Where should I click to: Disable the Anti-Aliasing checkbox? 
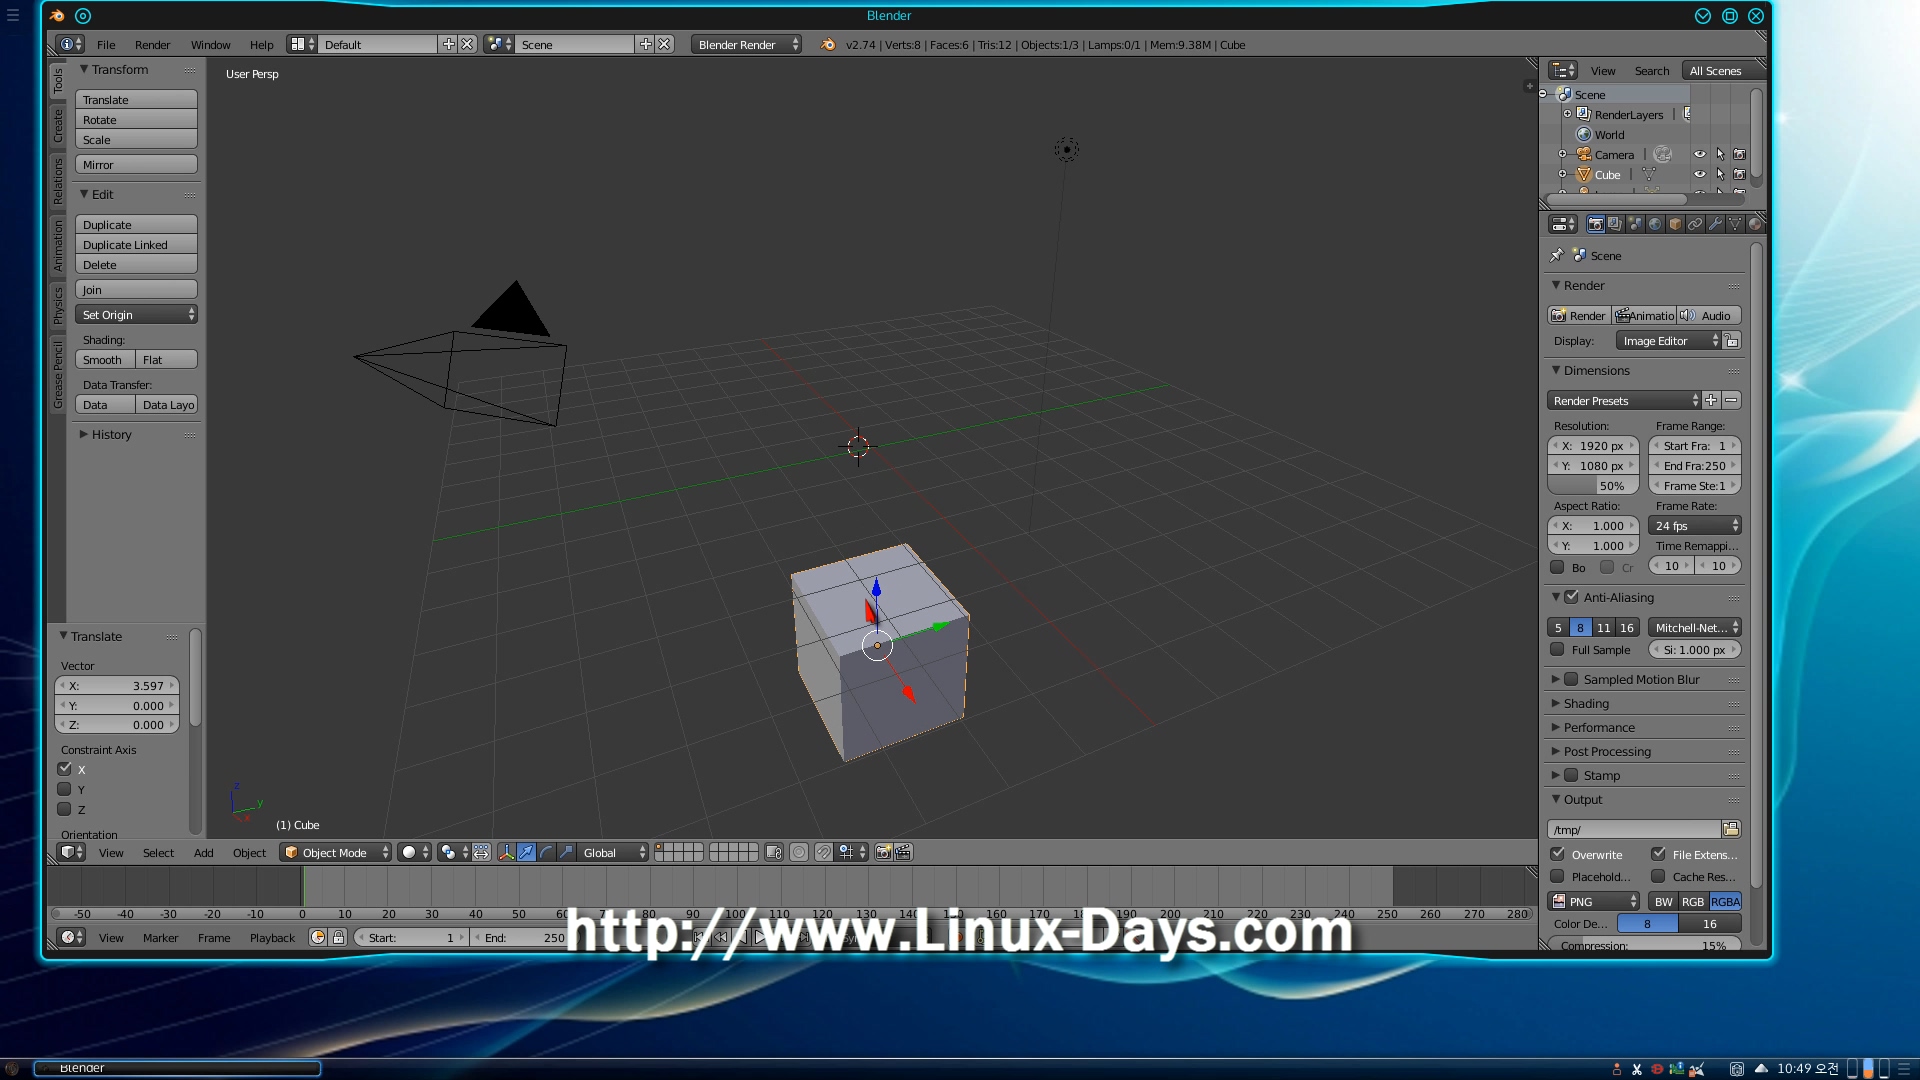(1571, 598)
